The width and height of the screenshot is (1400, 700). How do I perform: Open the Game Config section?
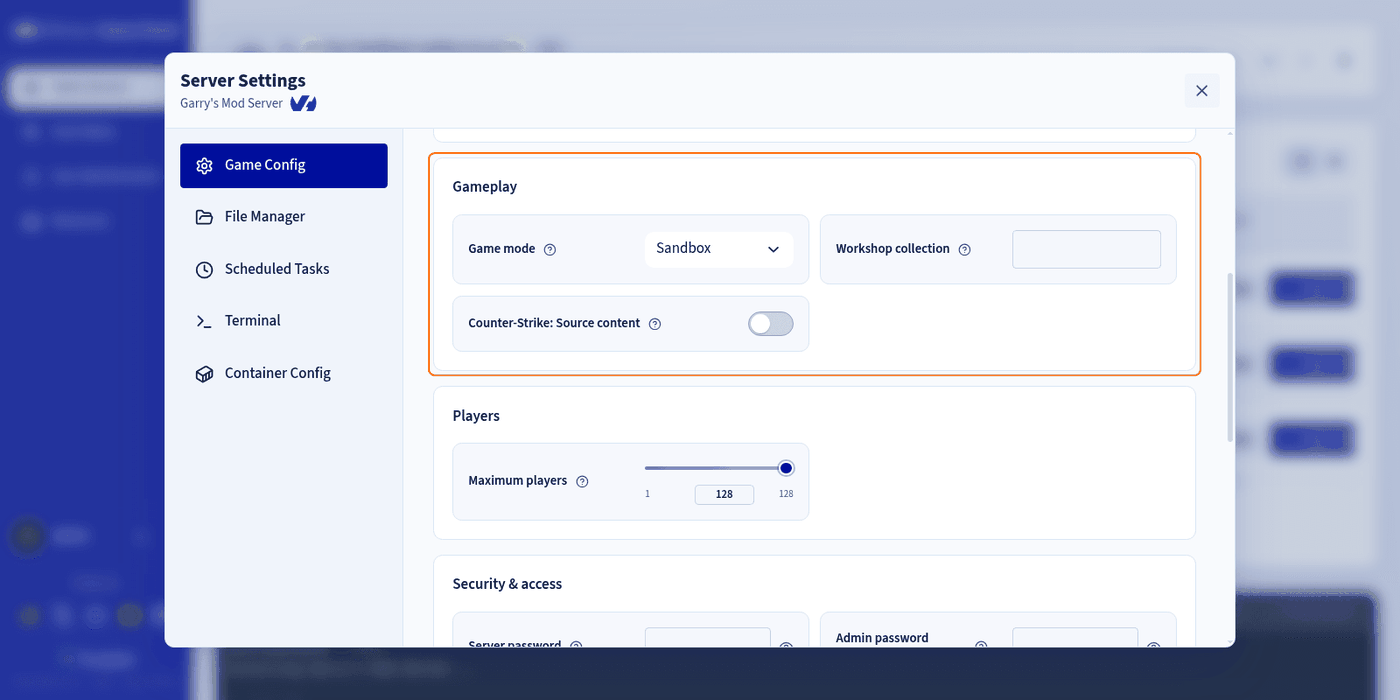284,166
